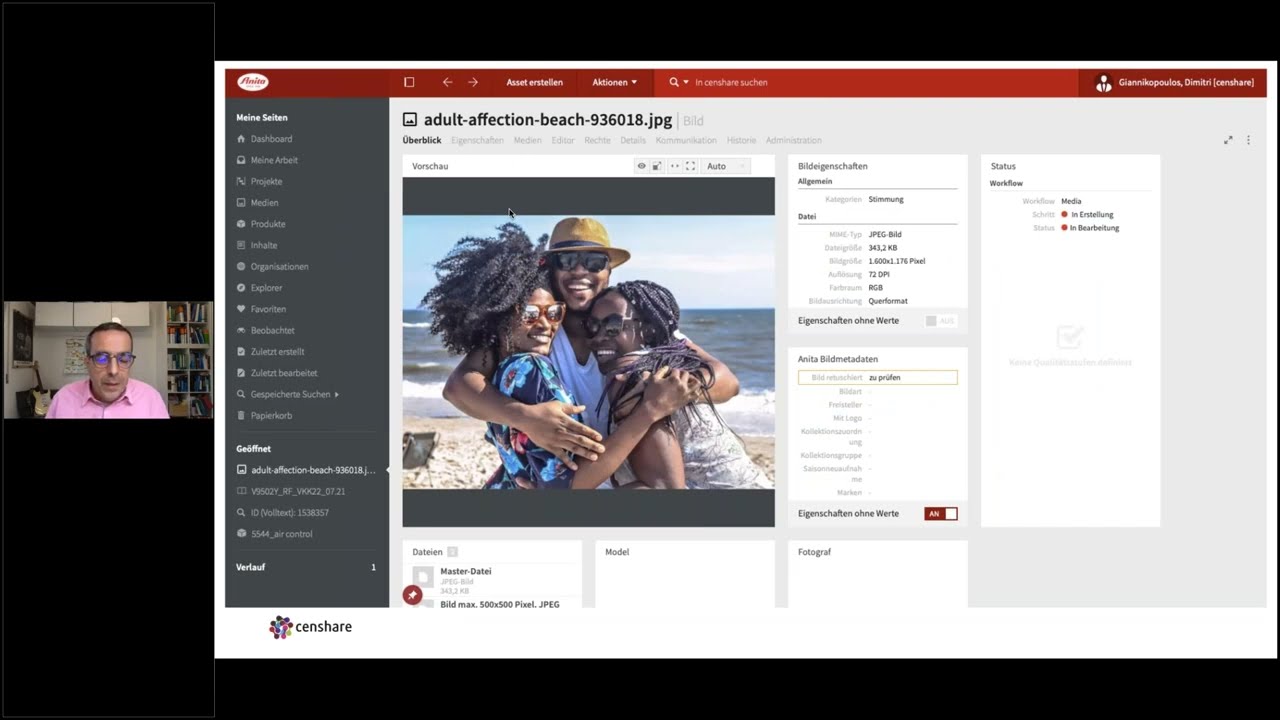Click the forward navigation arrow
The width and height of the screenshot is (1280, 720).
point(473,82)
